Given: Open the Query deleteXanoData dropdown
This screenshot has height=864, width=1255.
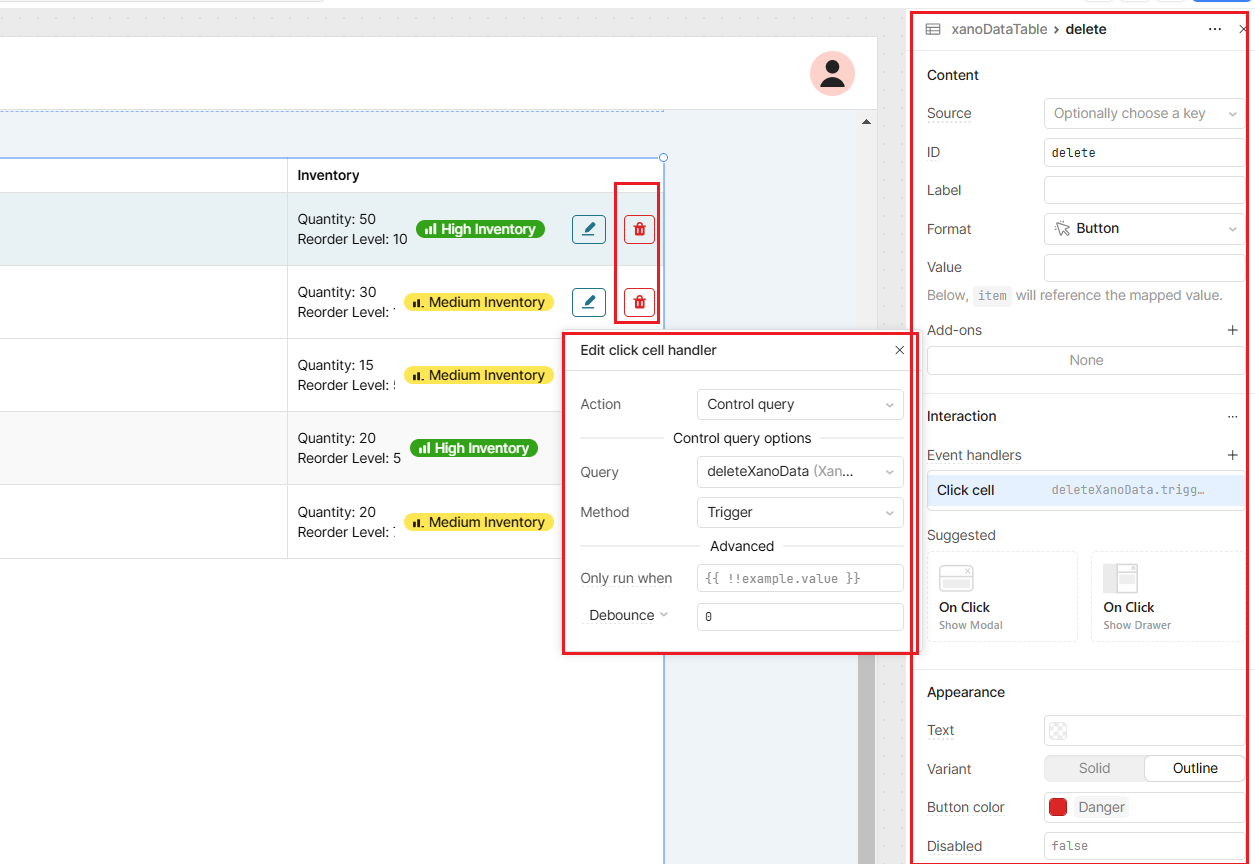Looking at the screenshot, I should tap(800, 472).
